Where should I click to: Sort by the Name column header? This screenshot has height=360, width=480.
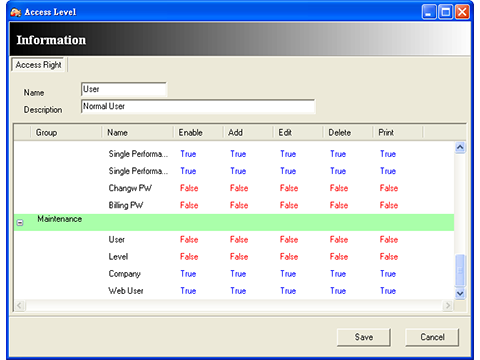pyautogui.click(x=138, y=132)
